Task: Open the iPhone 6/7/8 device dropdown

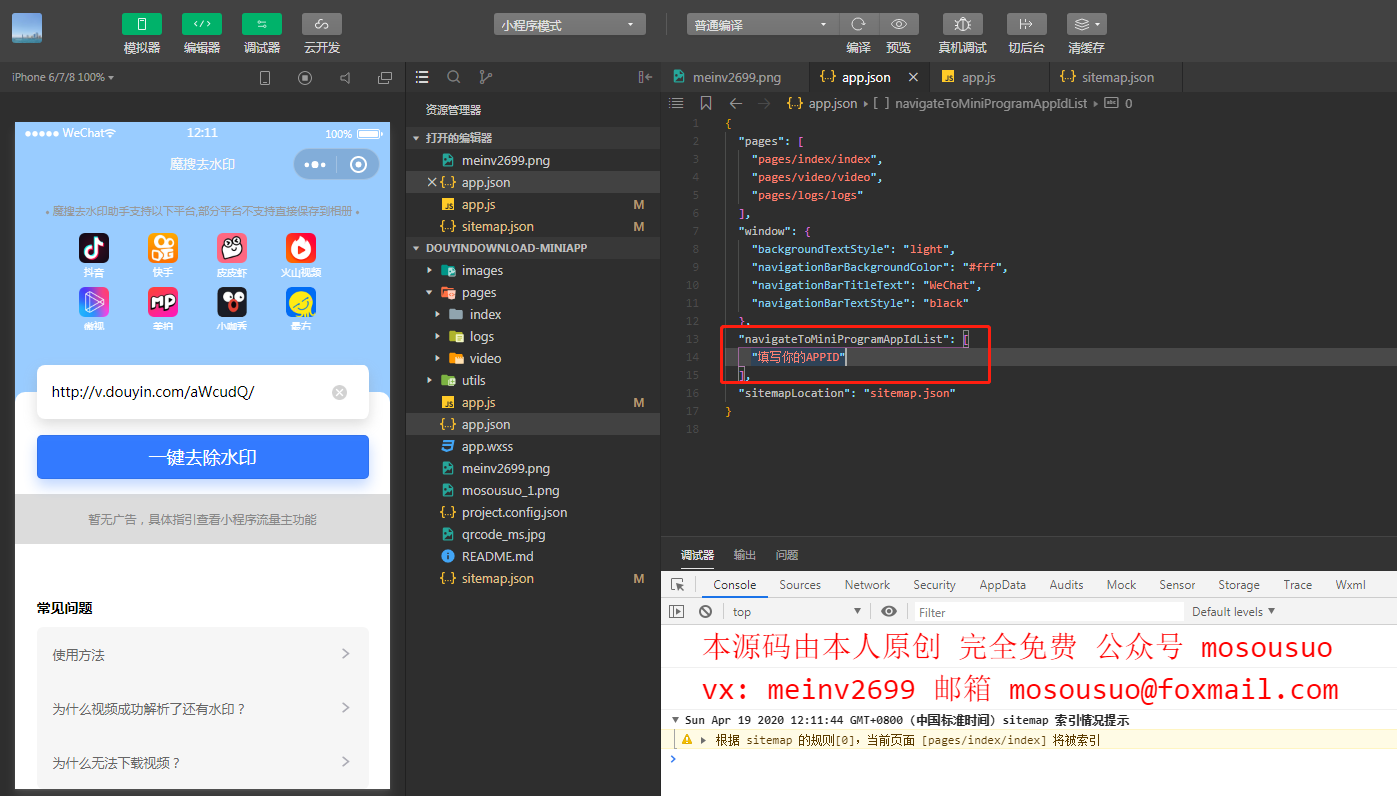Action: [x=63, y=77]
